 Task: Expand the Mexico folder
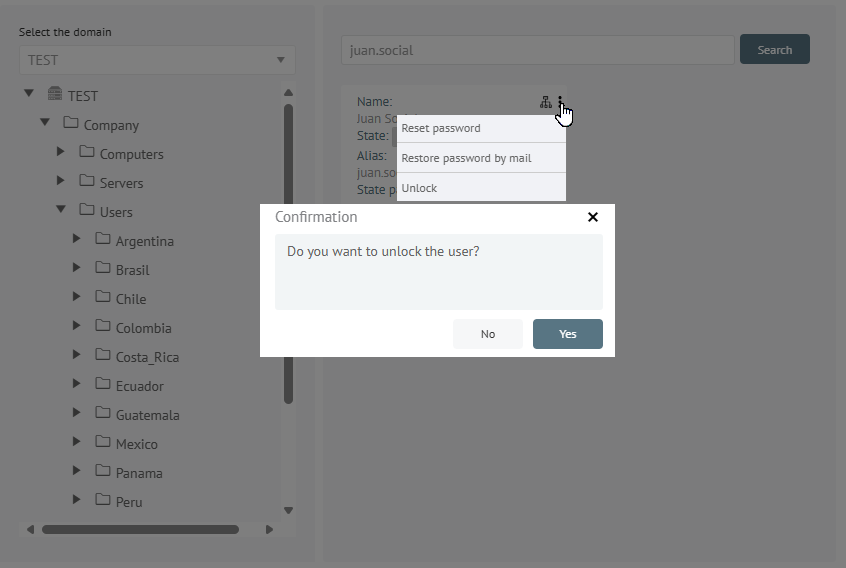[x=77, y=441]
